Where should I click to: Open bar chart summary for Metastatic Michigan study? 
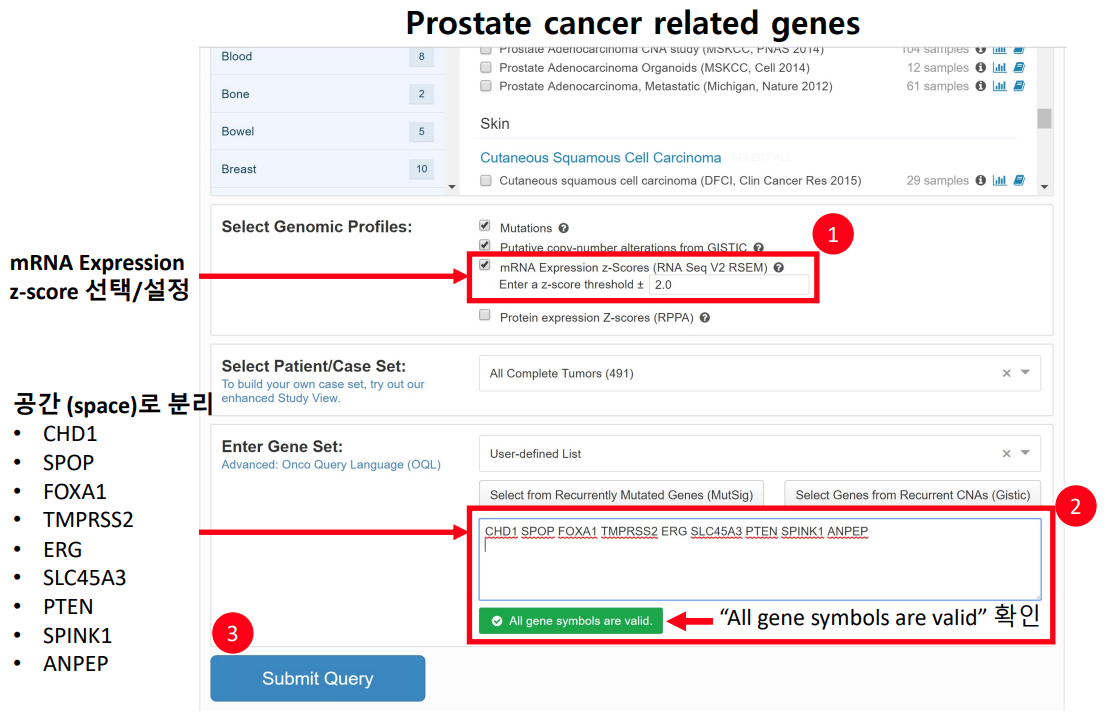pyautogui.click(x=999, y=87)
